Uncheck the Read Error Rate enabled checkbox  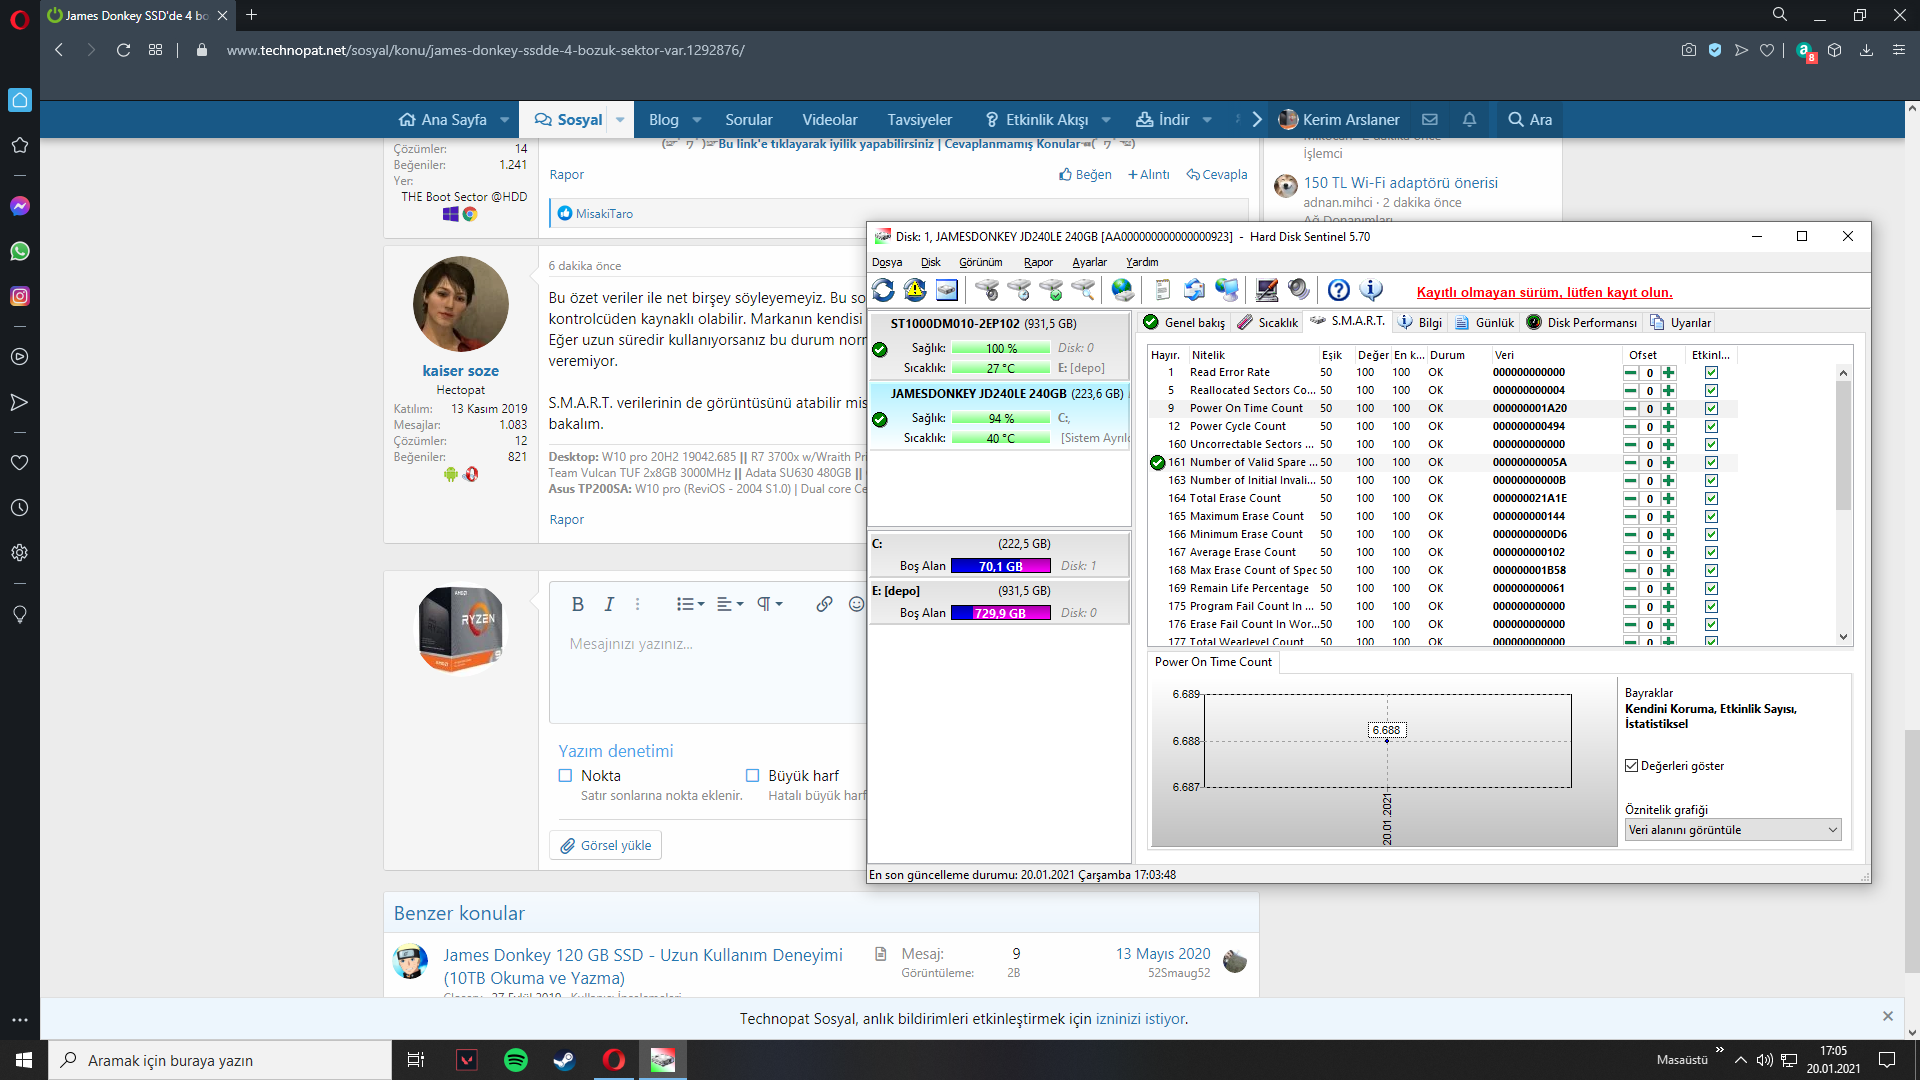point(1711,372)
